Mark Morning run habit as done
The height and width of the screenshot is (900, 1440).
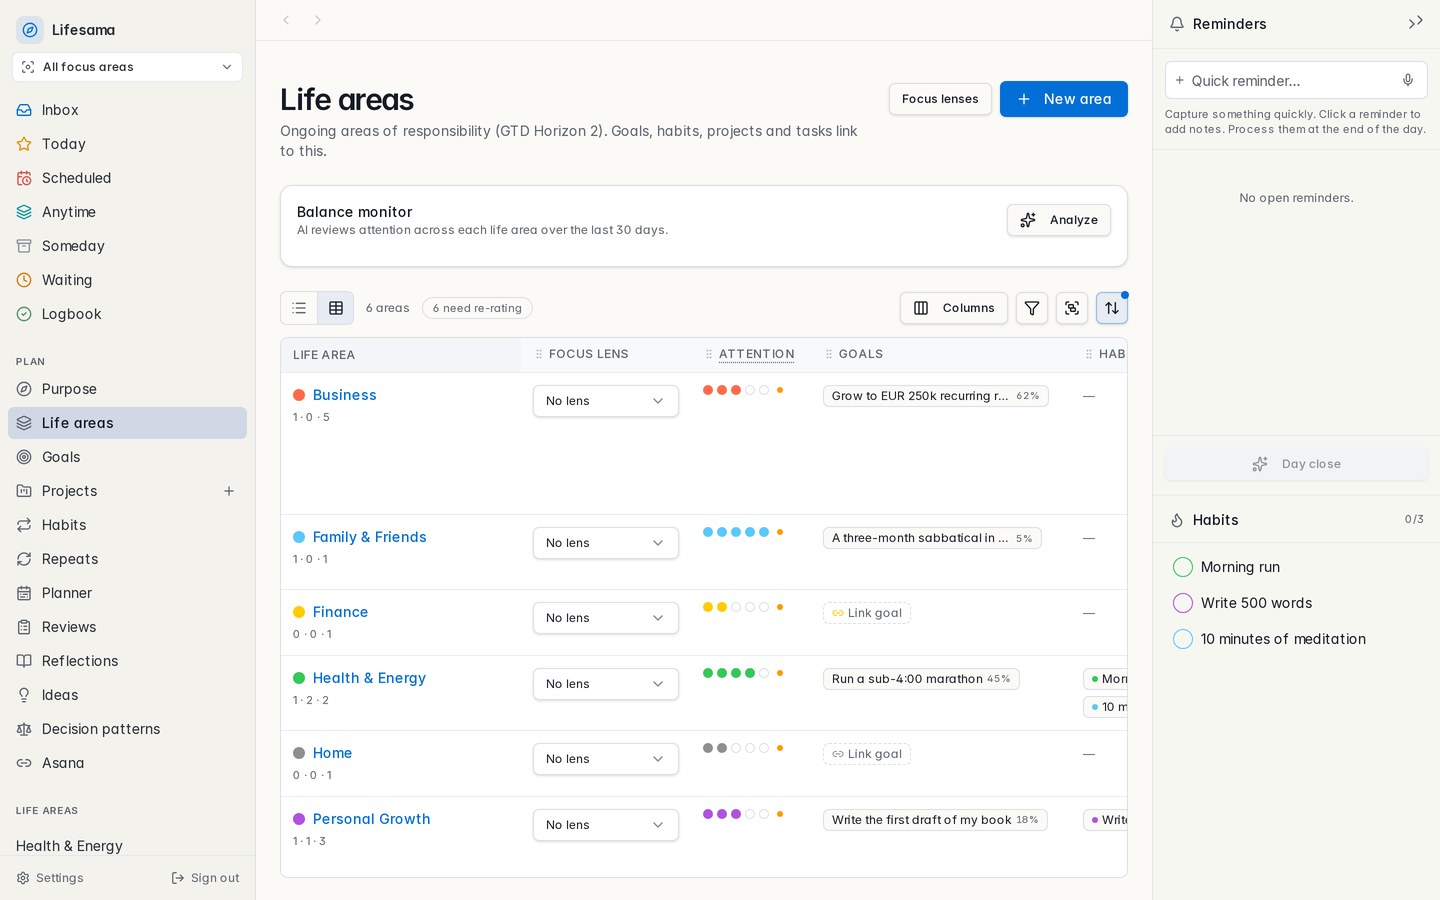click(1183, 567)
